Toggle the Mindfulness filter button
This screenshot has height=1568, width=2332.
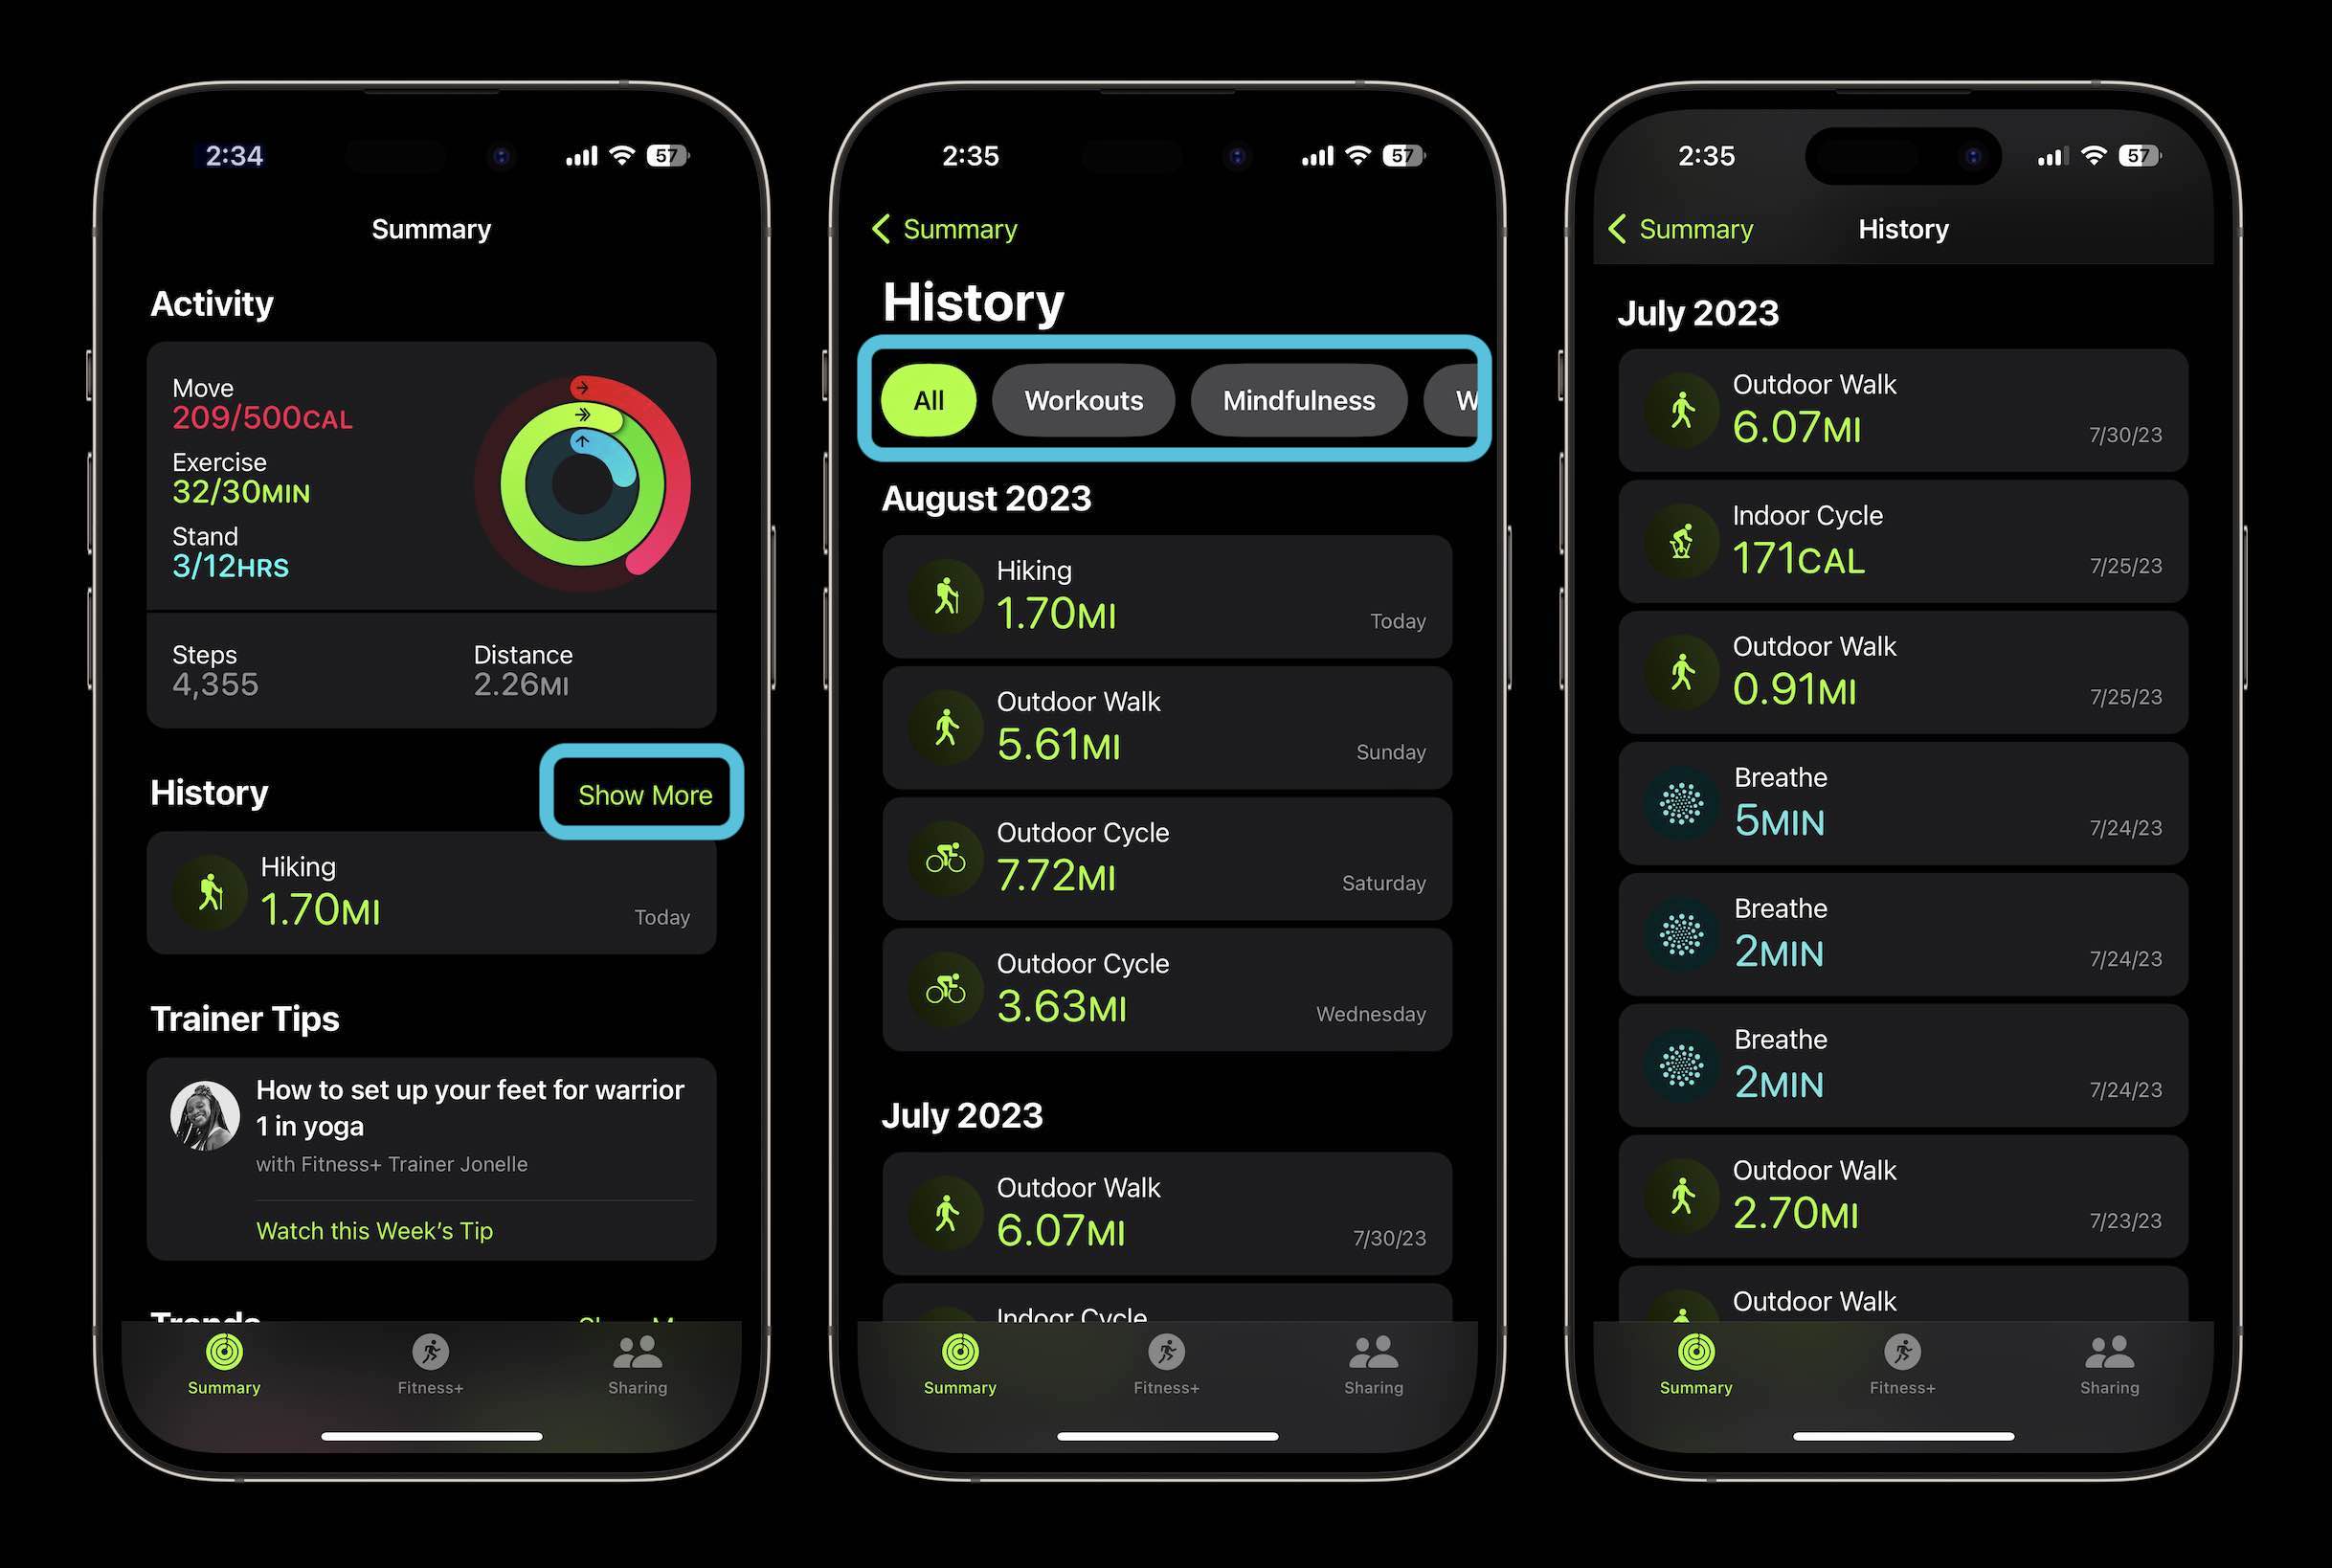(1303, 399)
